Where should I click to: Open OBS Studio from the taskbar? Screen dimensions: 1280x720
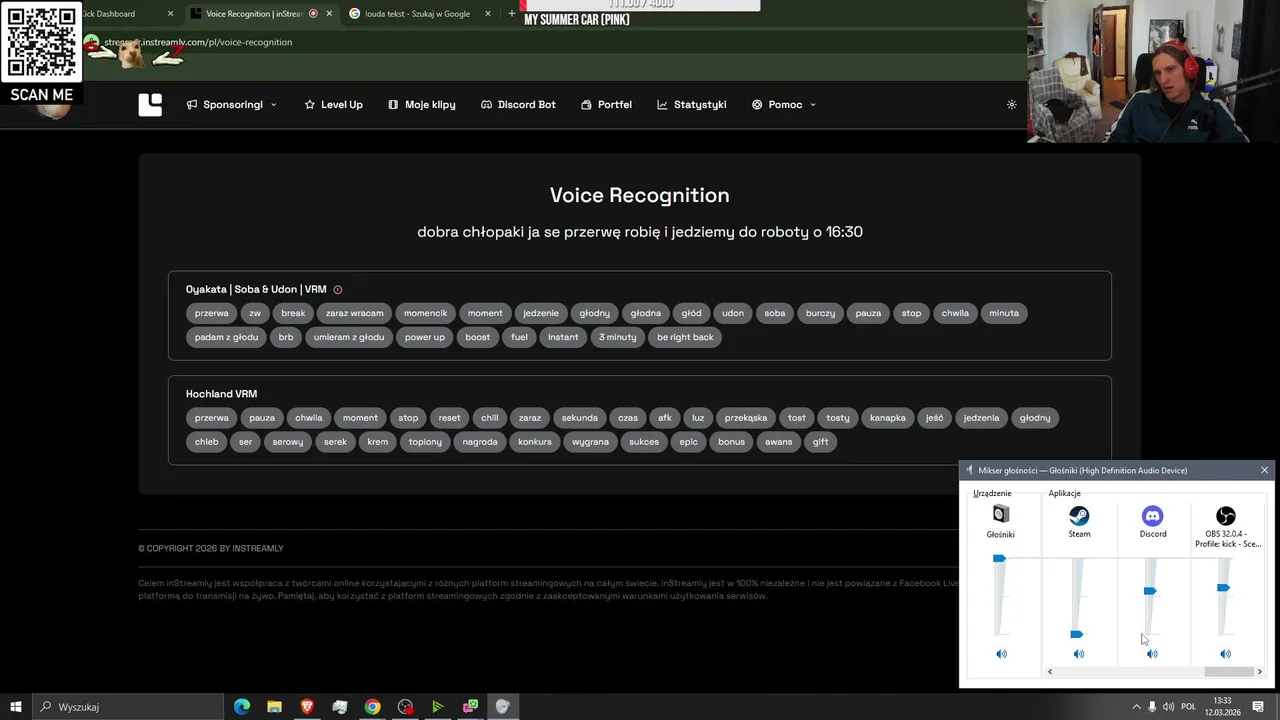(x=405, y=707)
